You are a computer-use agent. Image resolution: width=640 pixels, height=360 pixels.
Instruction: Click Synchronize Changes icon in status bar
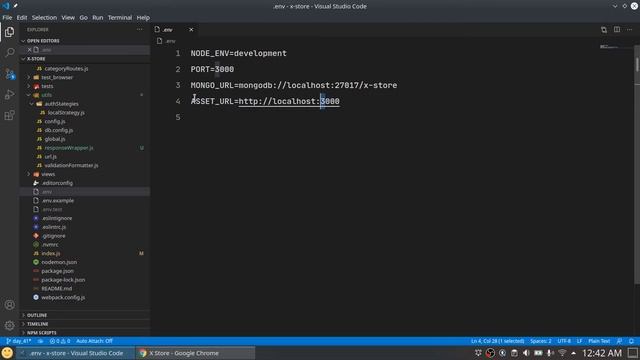tap(40, 341)
